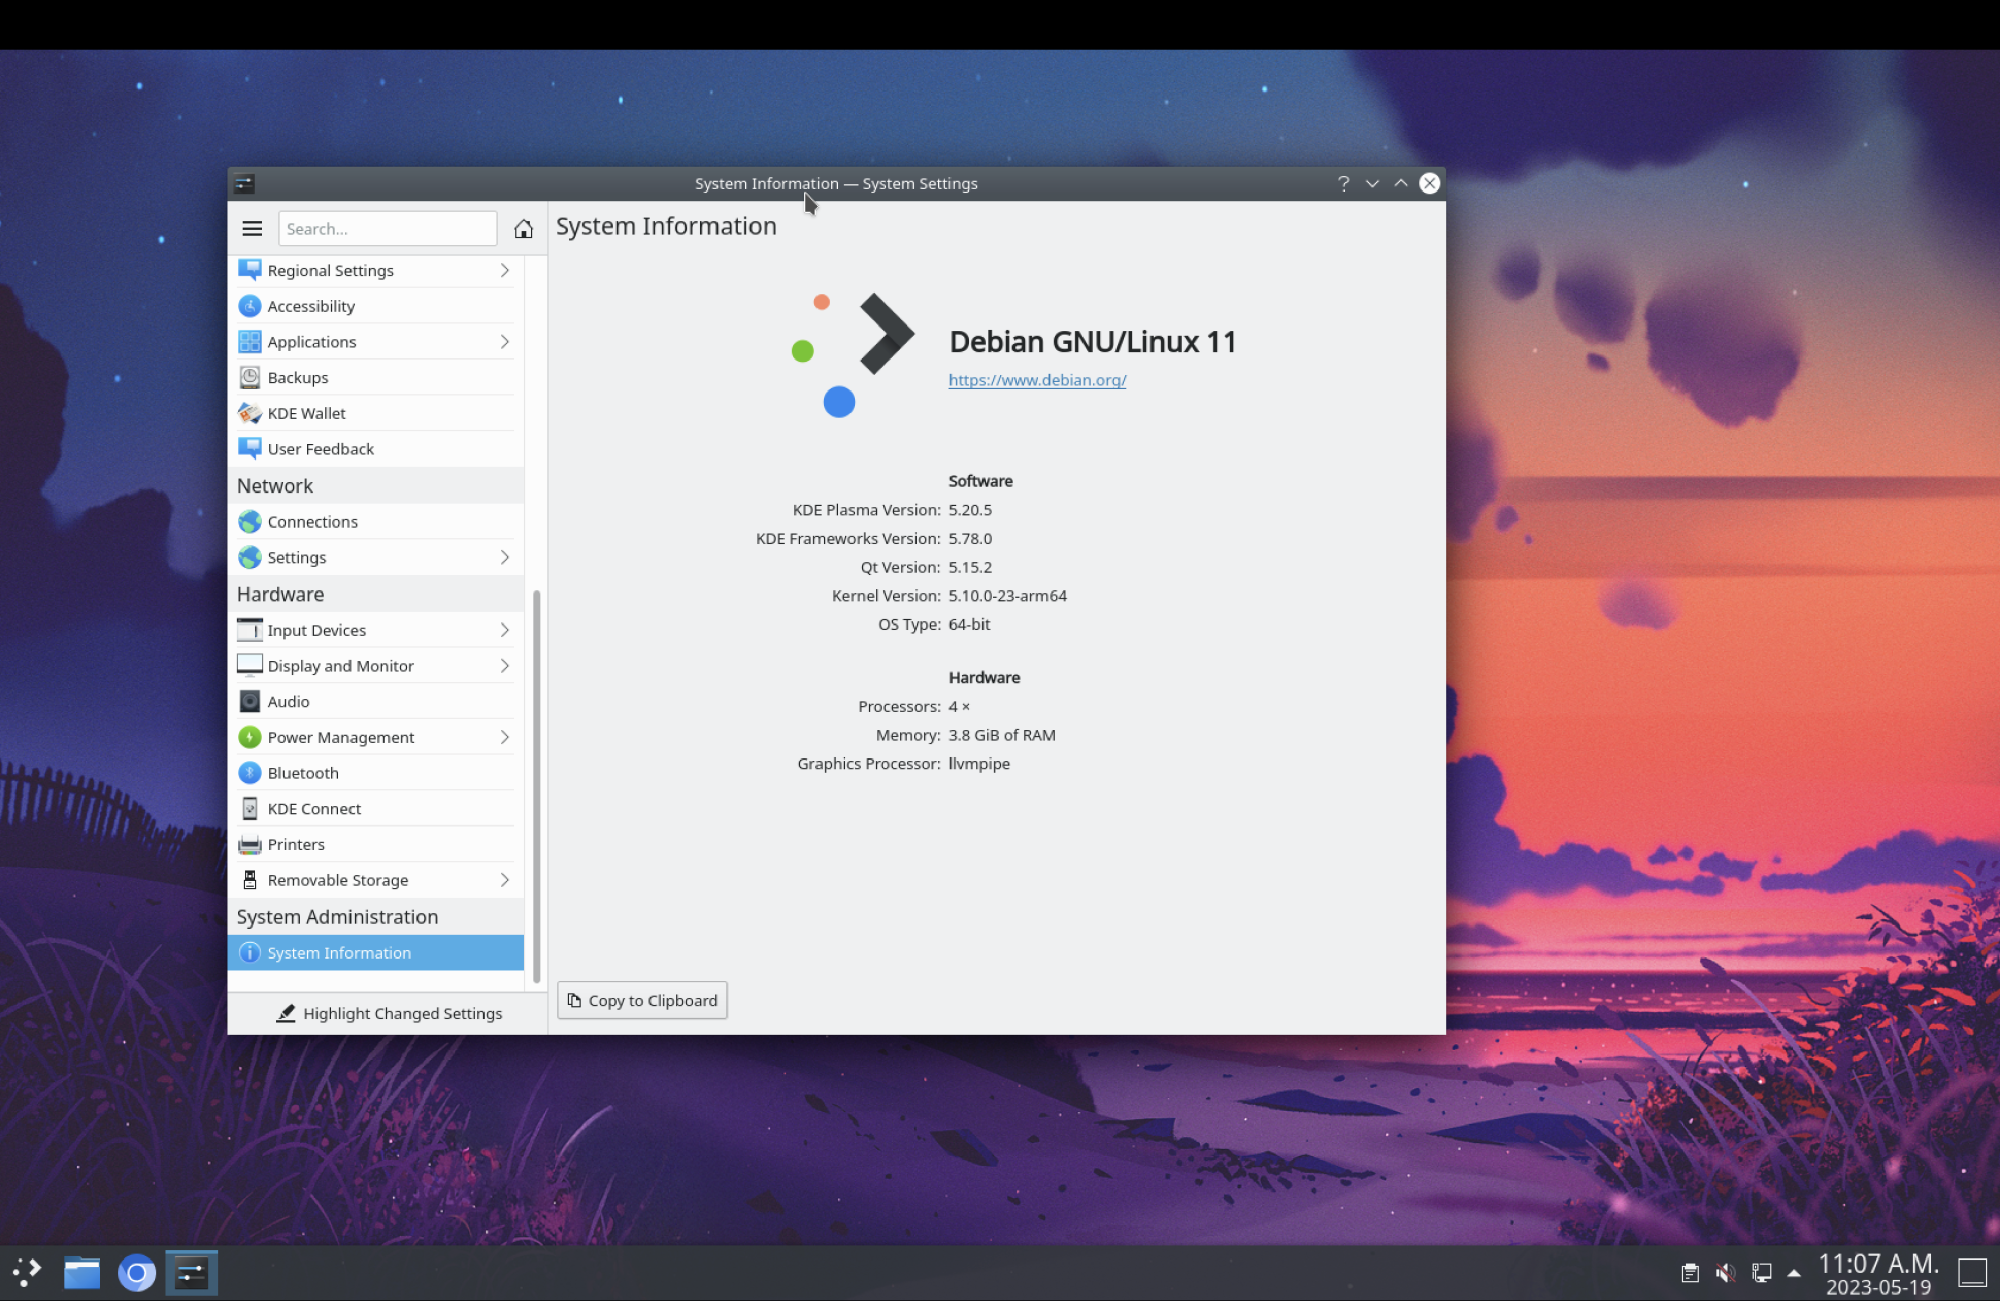Open the hamburger menu in sidebar

252,229
